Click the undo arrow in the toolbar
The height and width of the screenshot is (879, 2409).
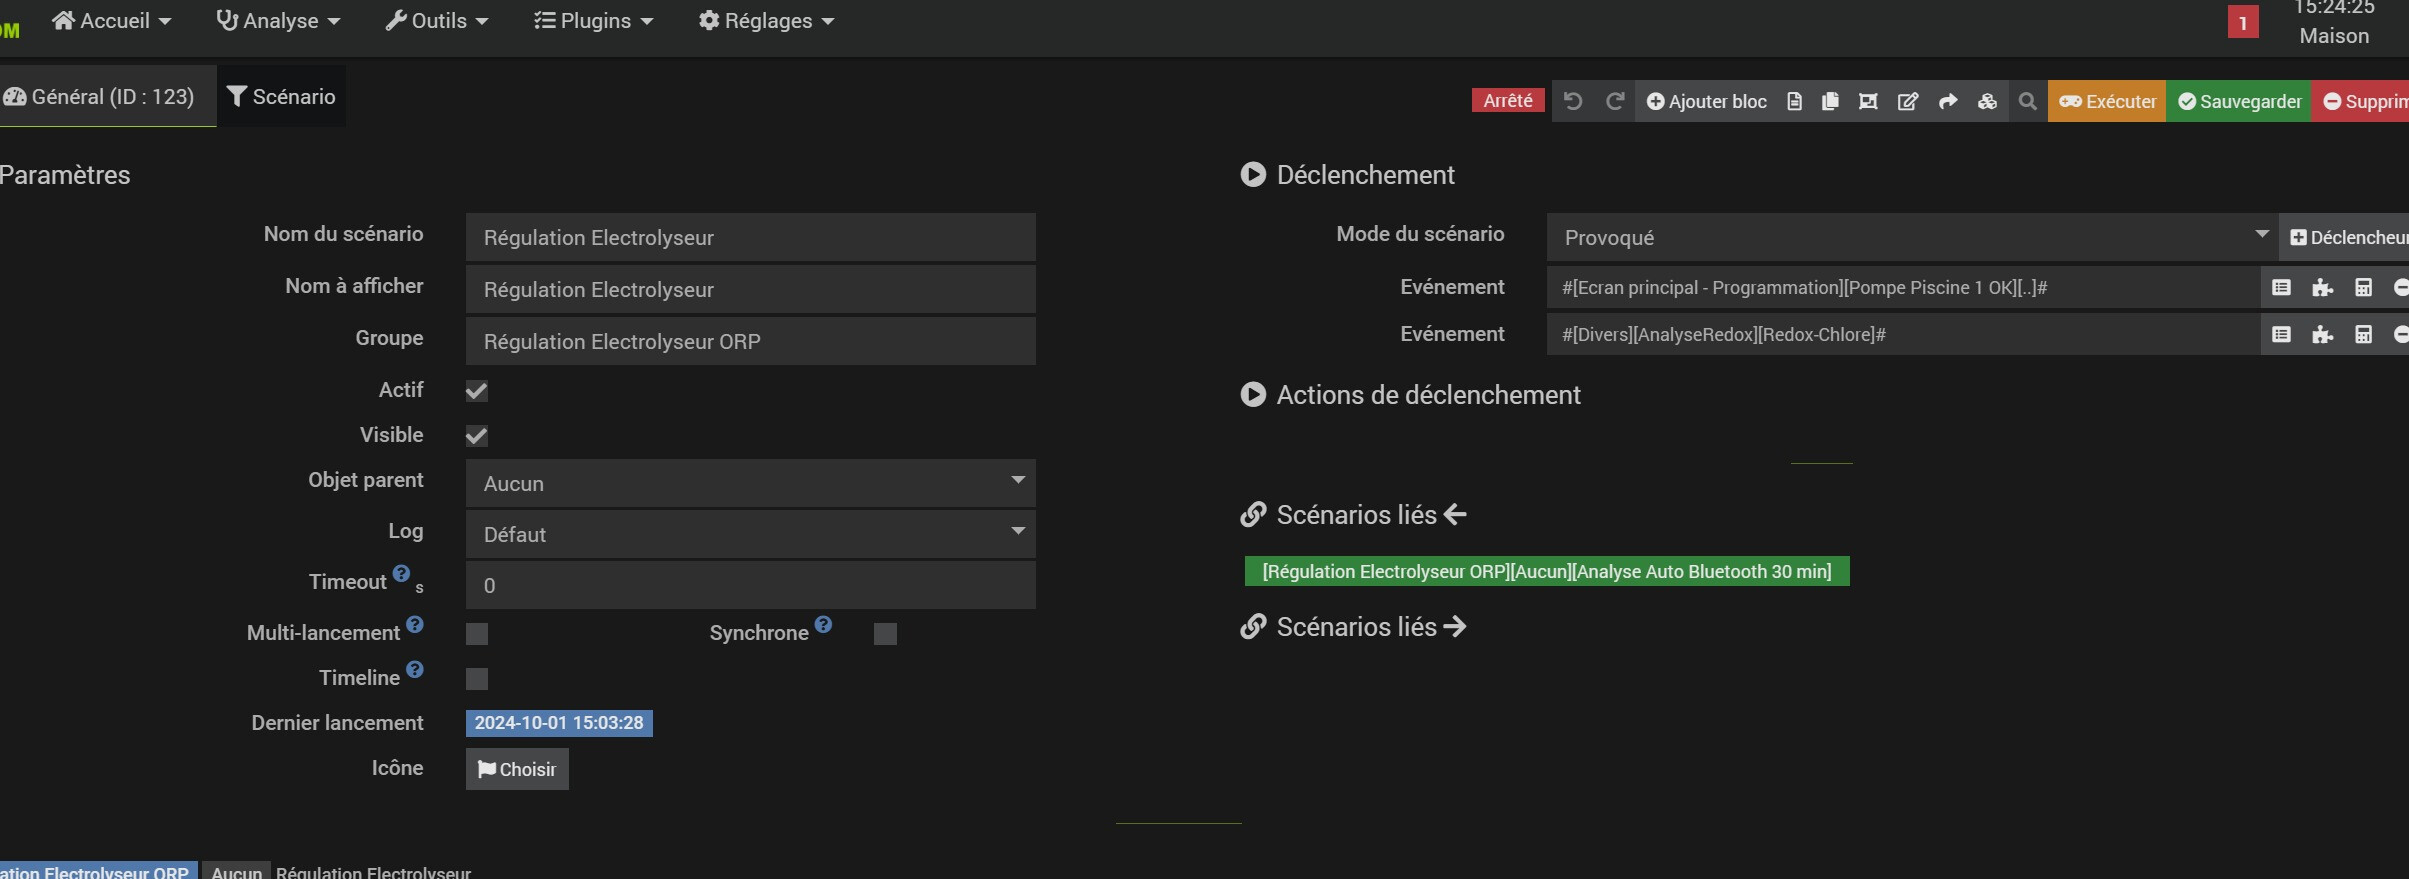(x=1573, y=101)
